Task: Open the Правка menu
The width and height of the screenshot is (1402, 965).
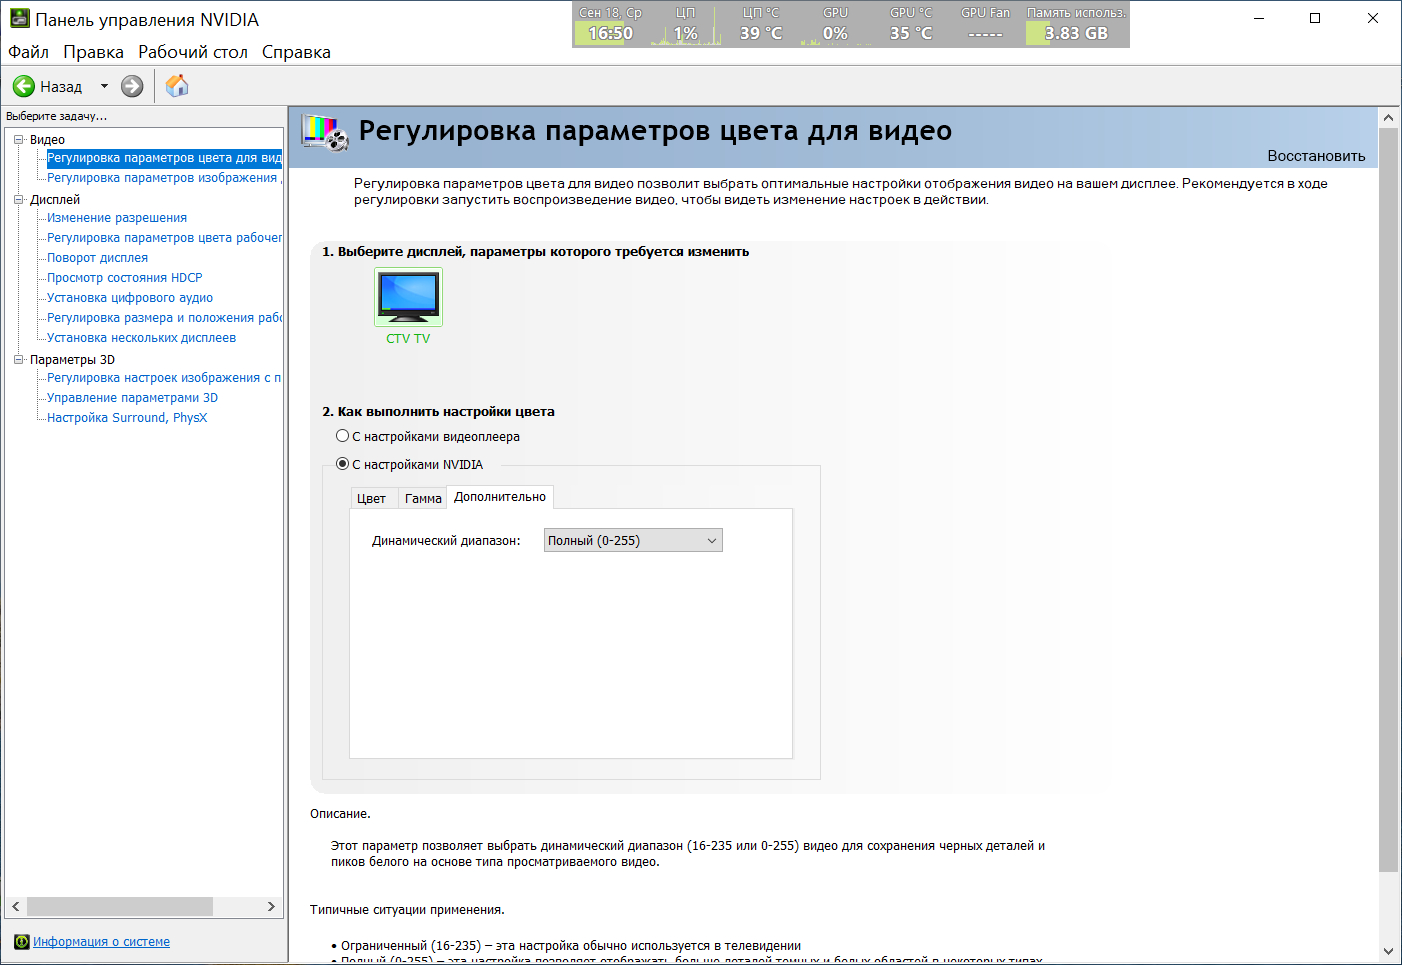Action: 94,52
